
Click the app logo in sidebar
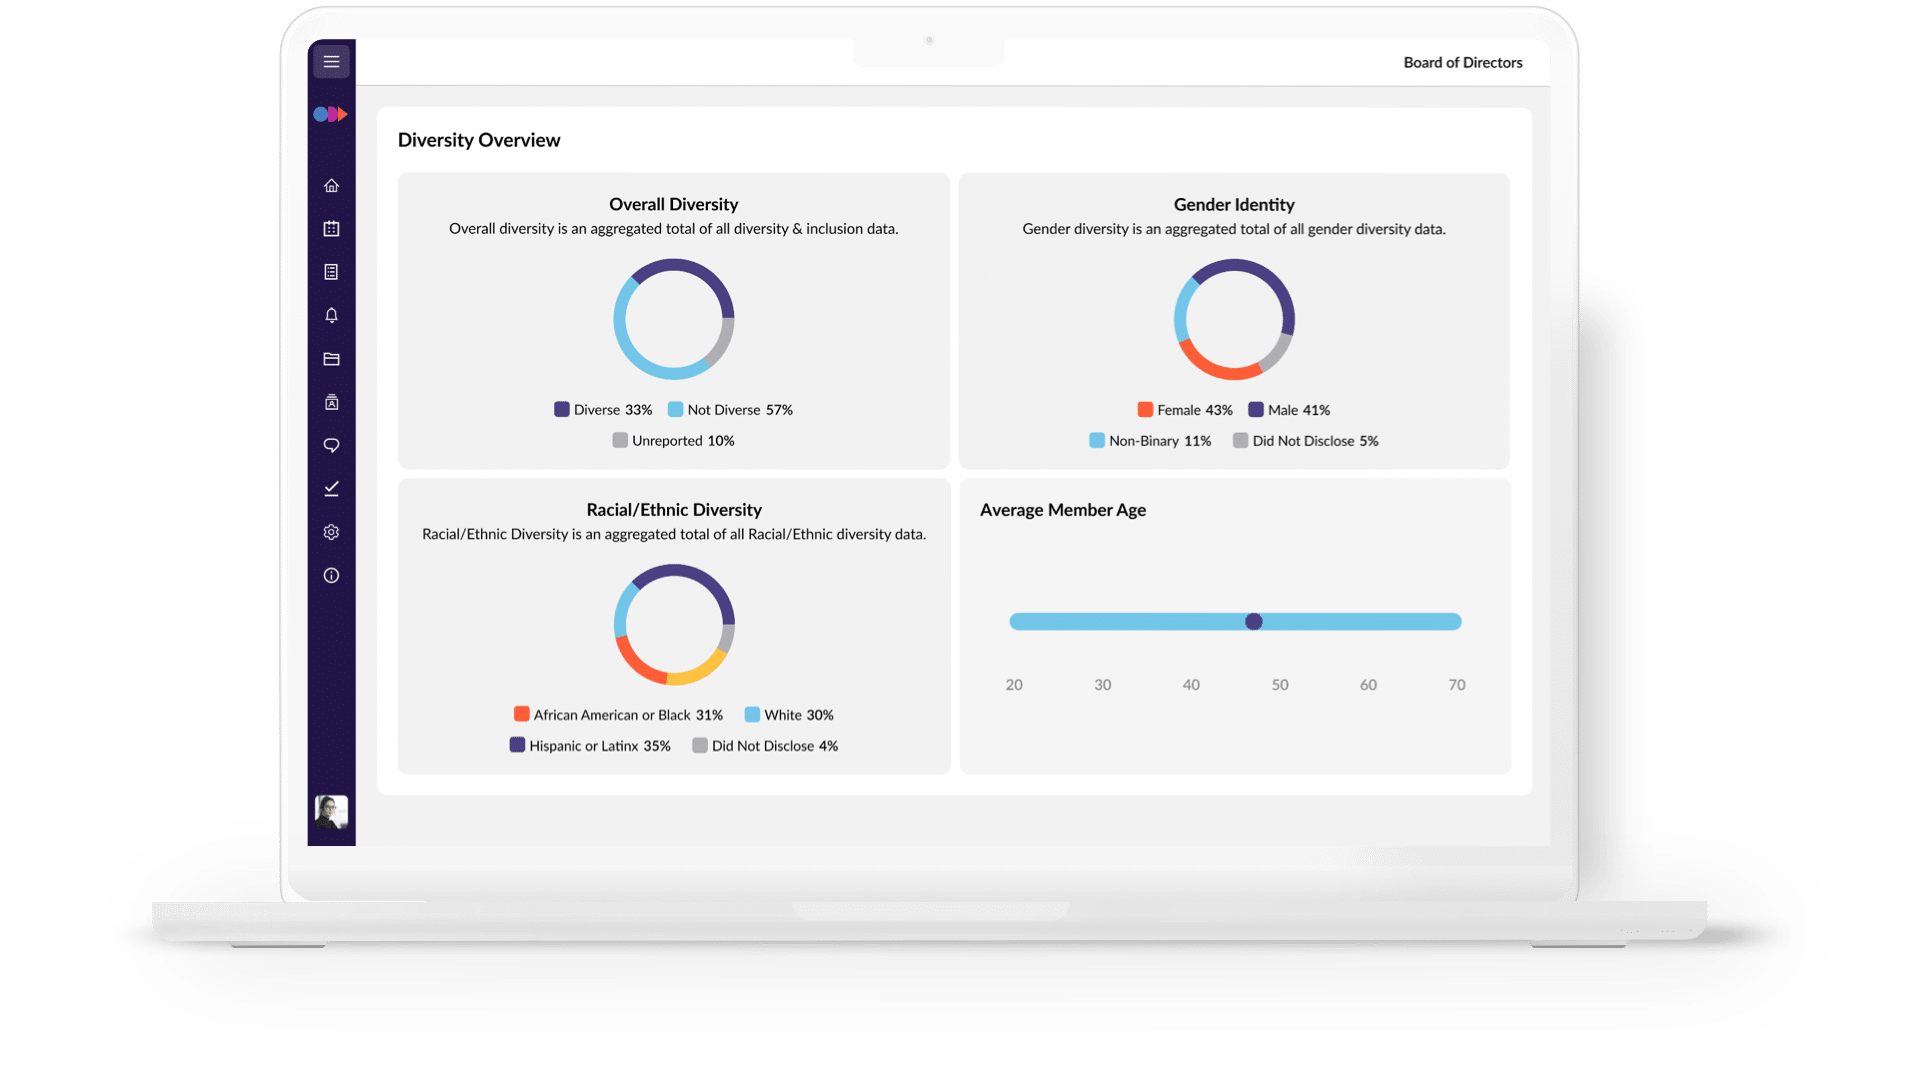(x=330, y=115)
